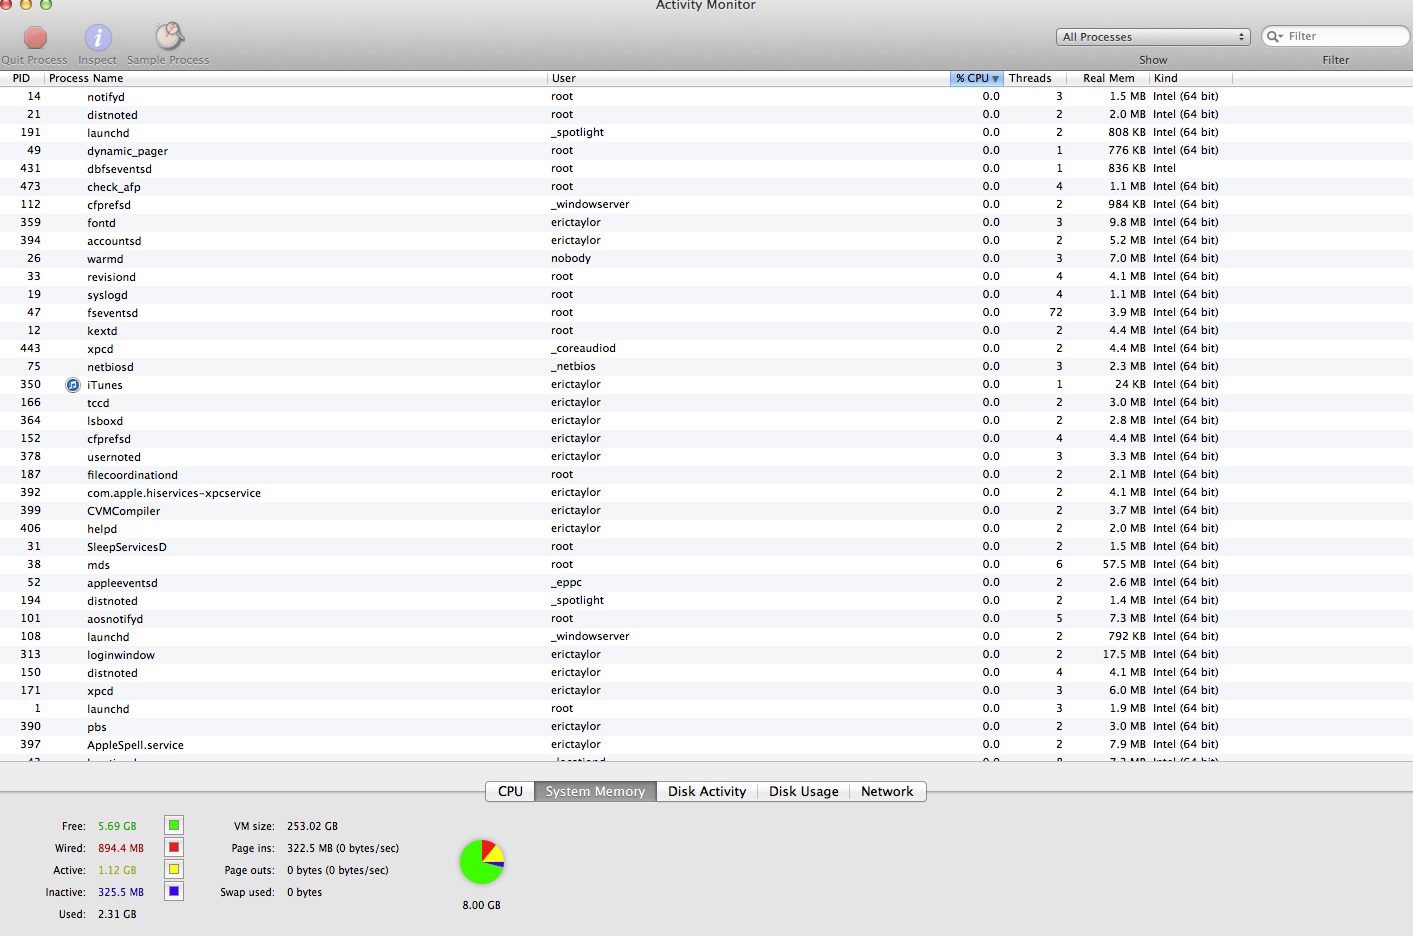
Task: Select the appleeventsd process row
Action: click(706, 583)
